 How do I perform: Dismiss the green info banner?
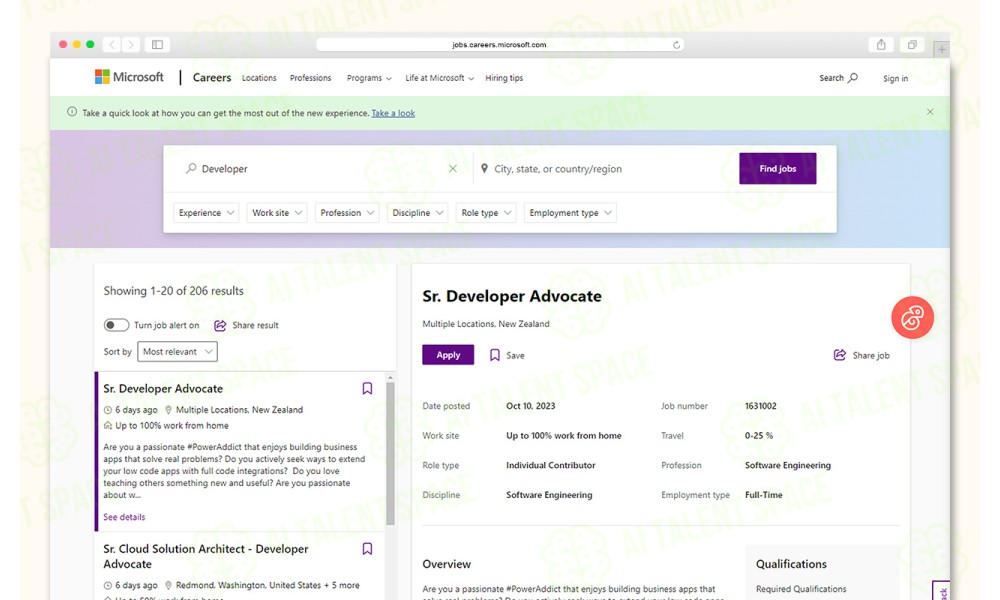[930, 112]
